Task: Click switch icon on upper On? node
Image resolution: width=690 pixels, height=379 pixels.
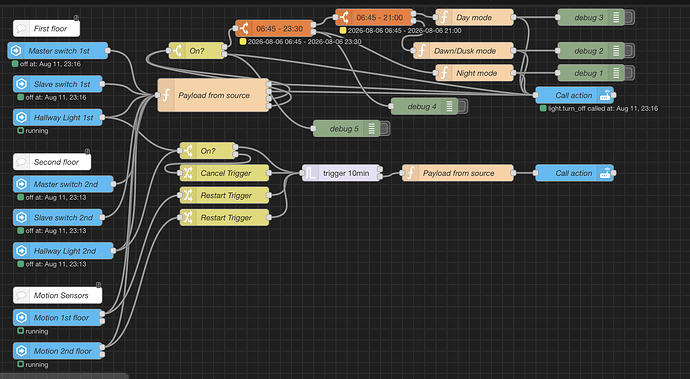Action: click(x=177, y=51)
